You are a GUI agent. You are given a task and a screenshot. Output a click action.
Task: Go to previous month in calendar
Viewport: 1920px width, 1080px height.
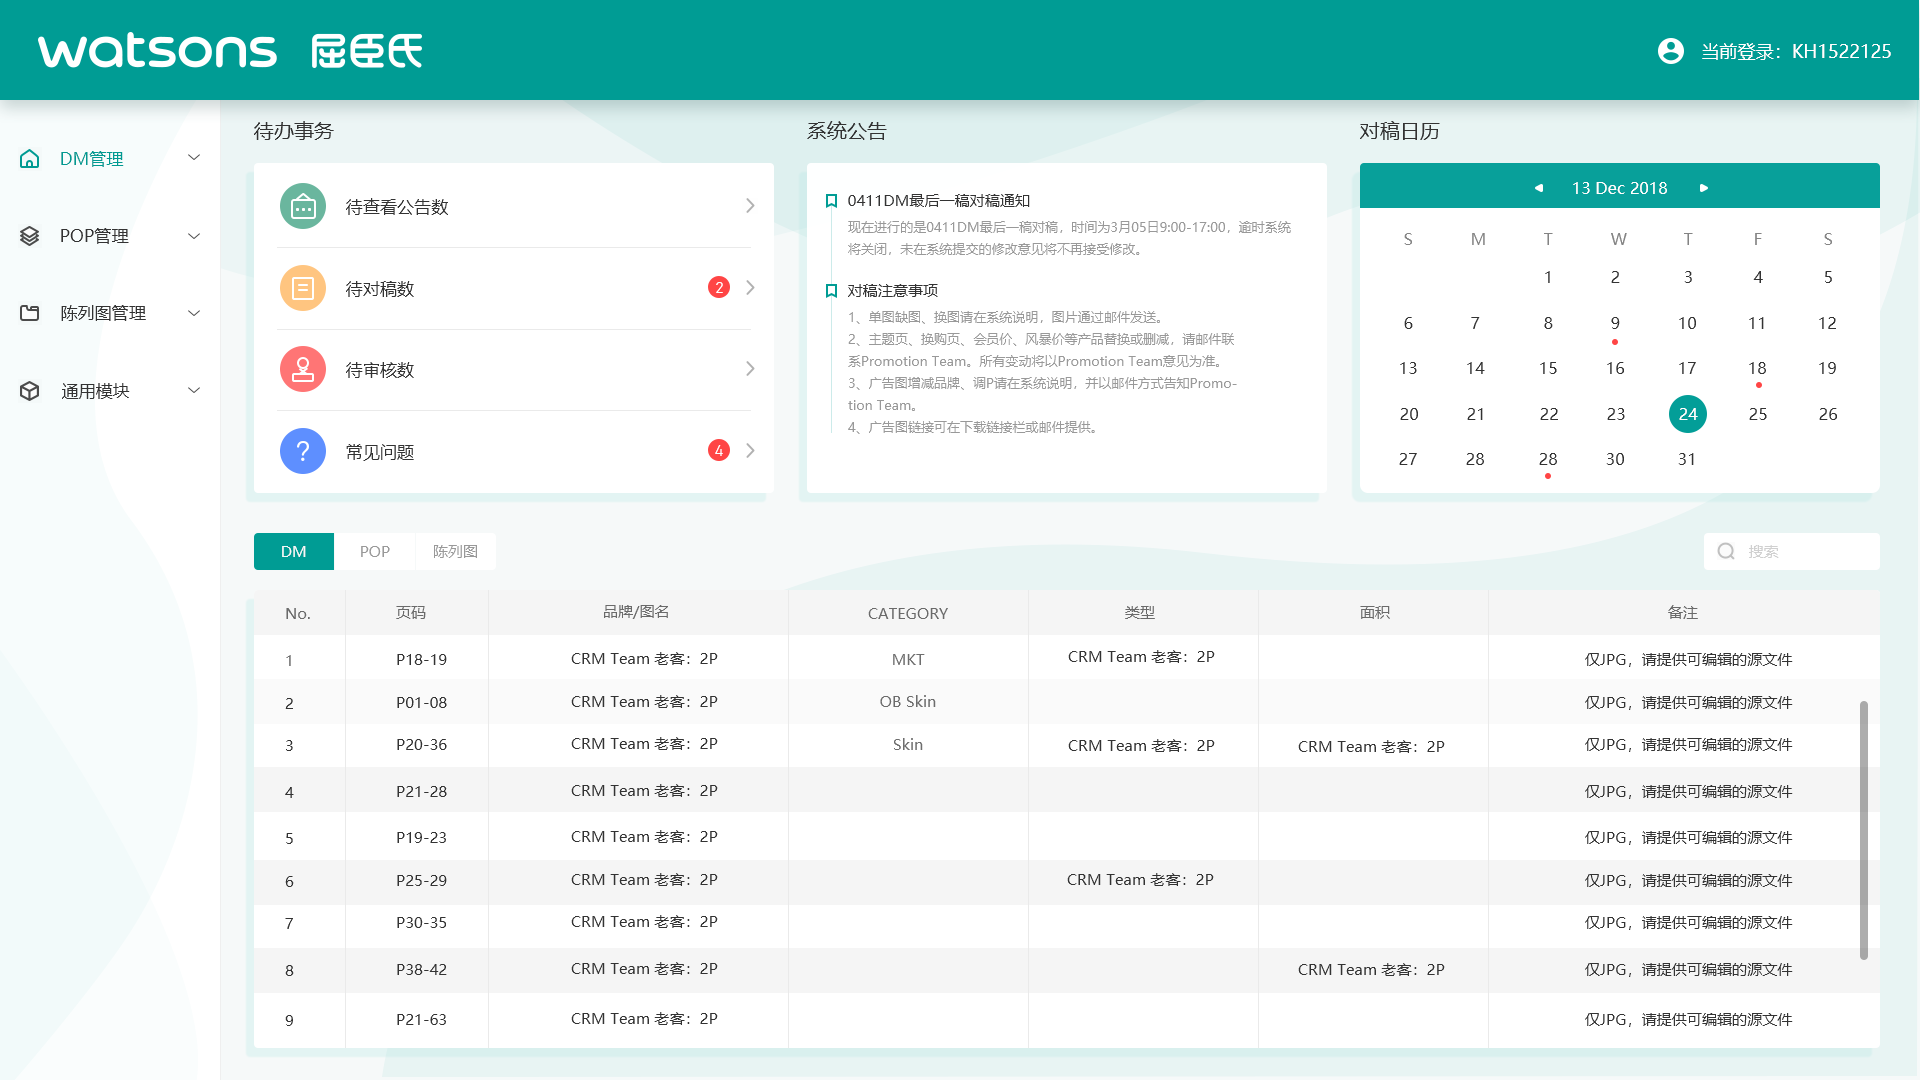[x=1539, y=188]
